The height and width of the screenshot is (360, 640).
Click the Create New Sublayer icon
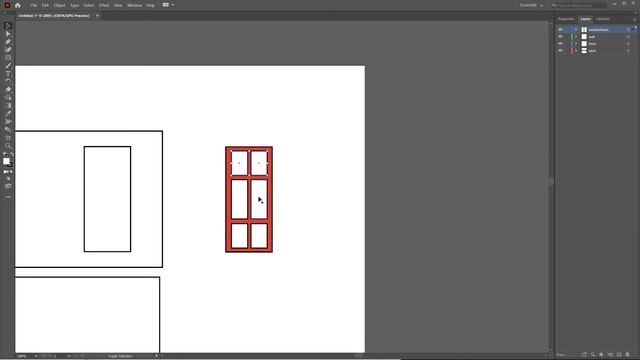coord(610,355)
